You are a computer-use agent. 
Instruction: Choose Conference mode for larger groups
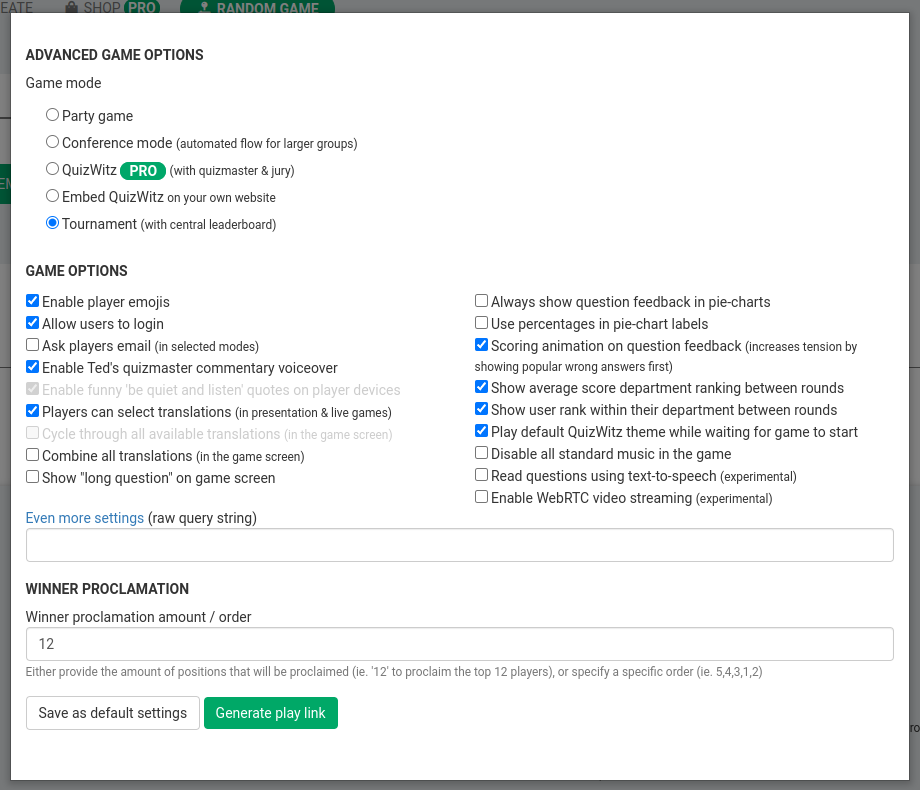(52, 141)
